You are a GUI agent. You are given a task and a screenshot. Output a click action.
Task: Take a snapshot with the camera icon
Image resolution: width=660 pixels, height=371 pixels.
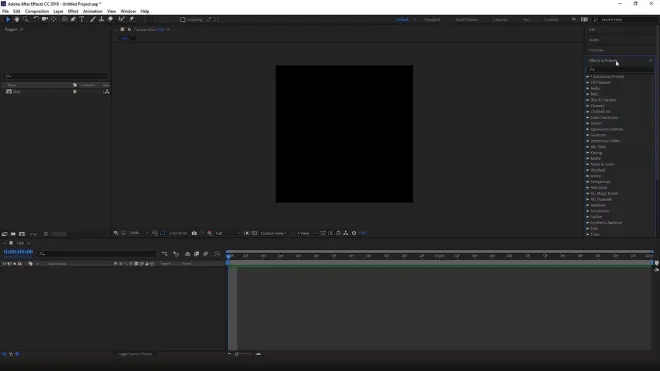click(x=194, y=233)
